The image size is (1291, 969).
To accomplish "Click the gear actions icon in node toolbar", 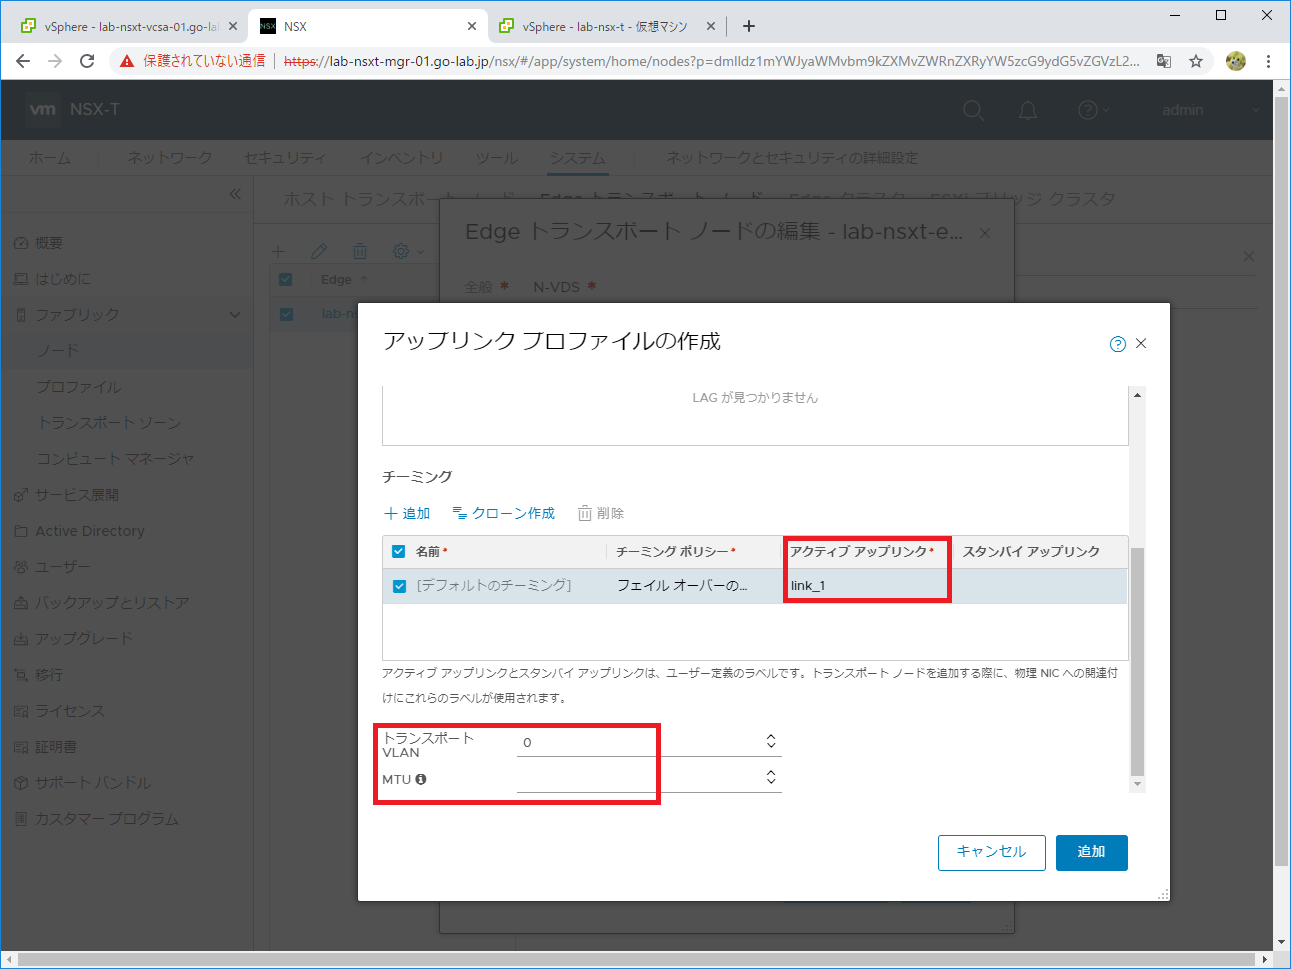I will [x=401, y=251].
